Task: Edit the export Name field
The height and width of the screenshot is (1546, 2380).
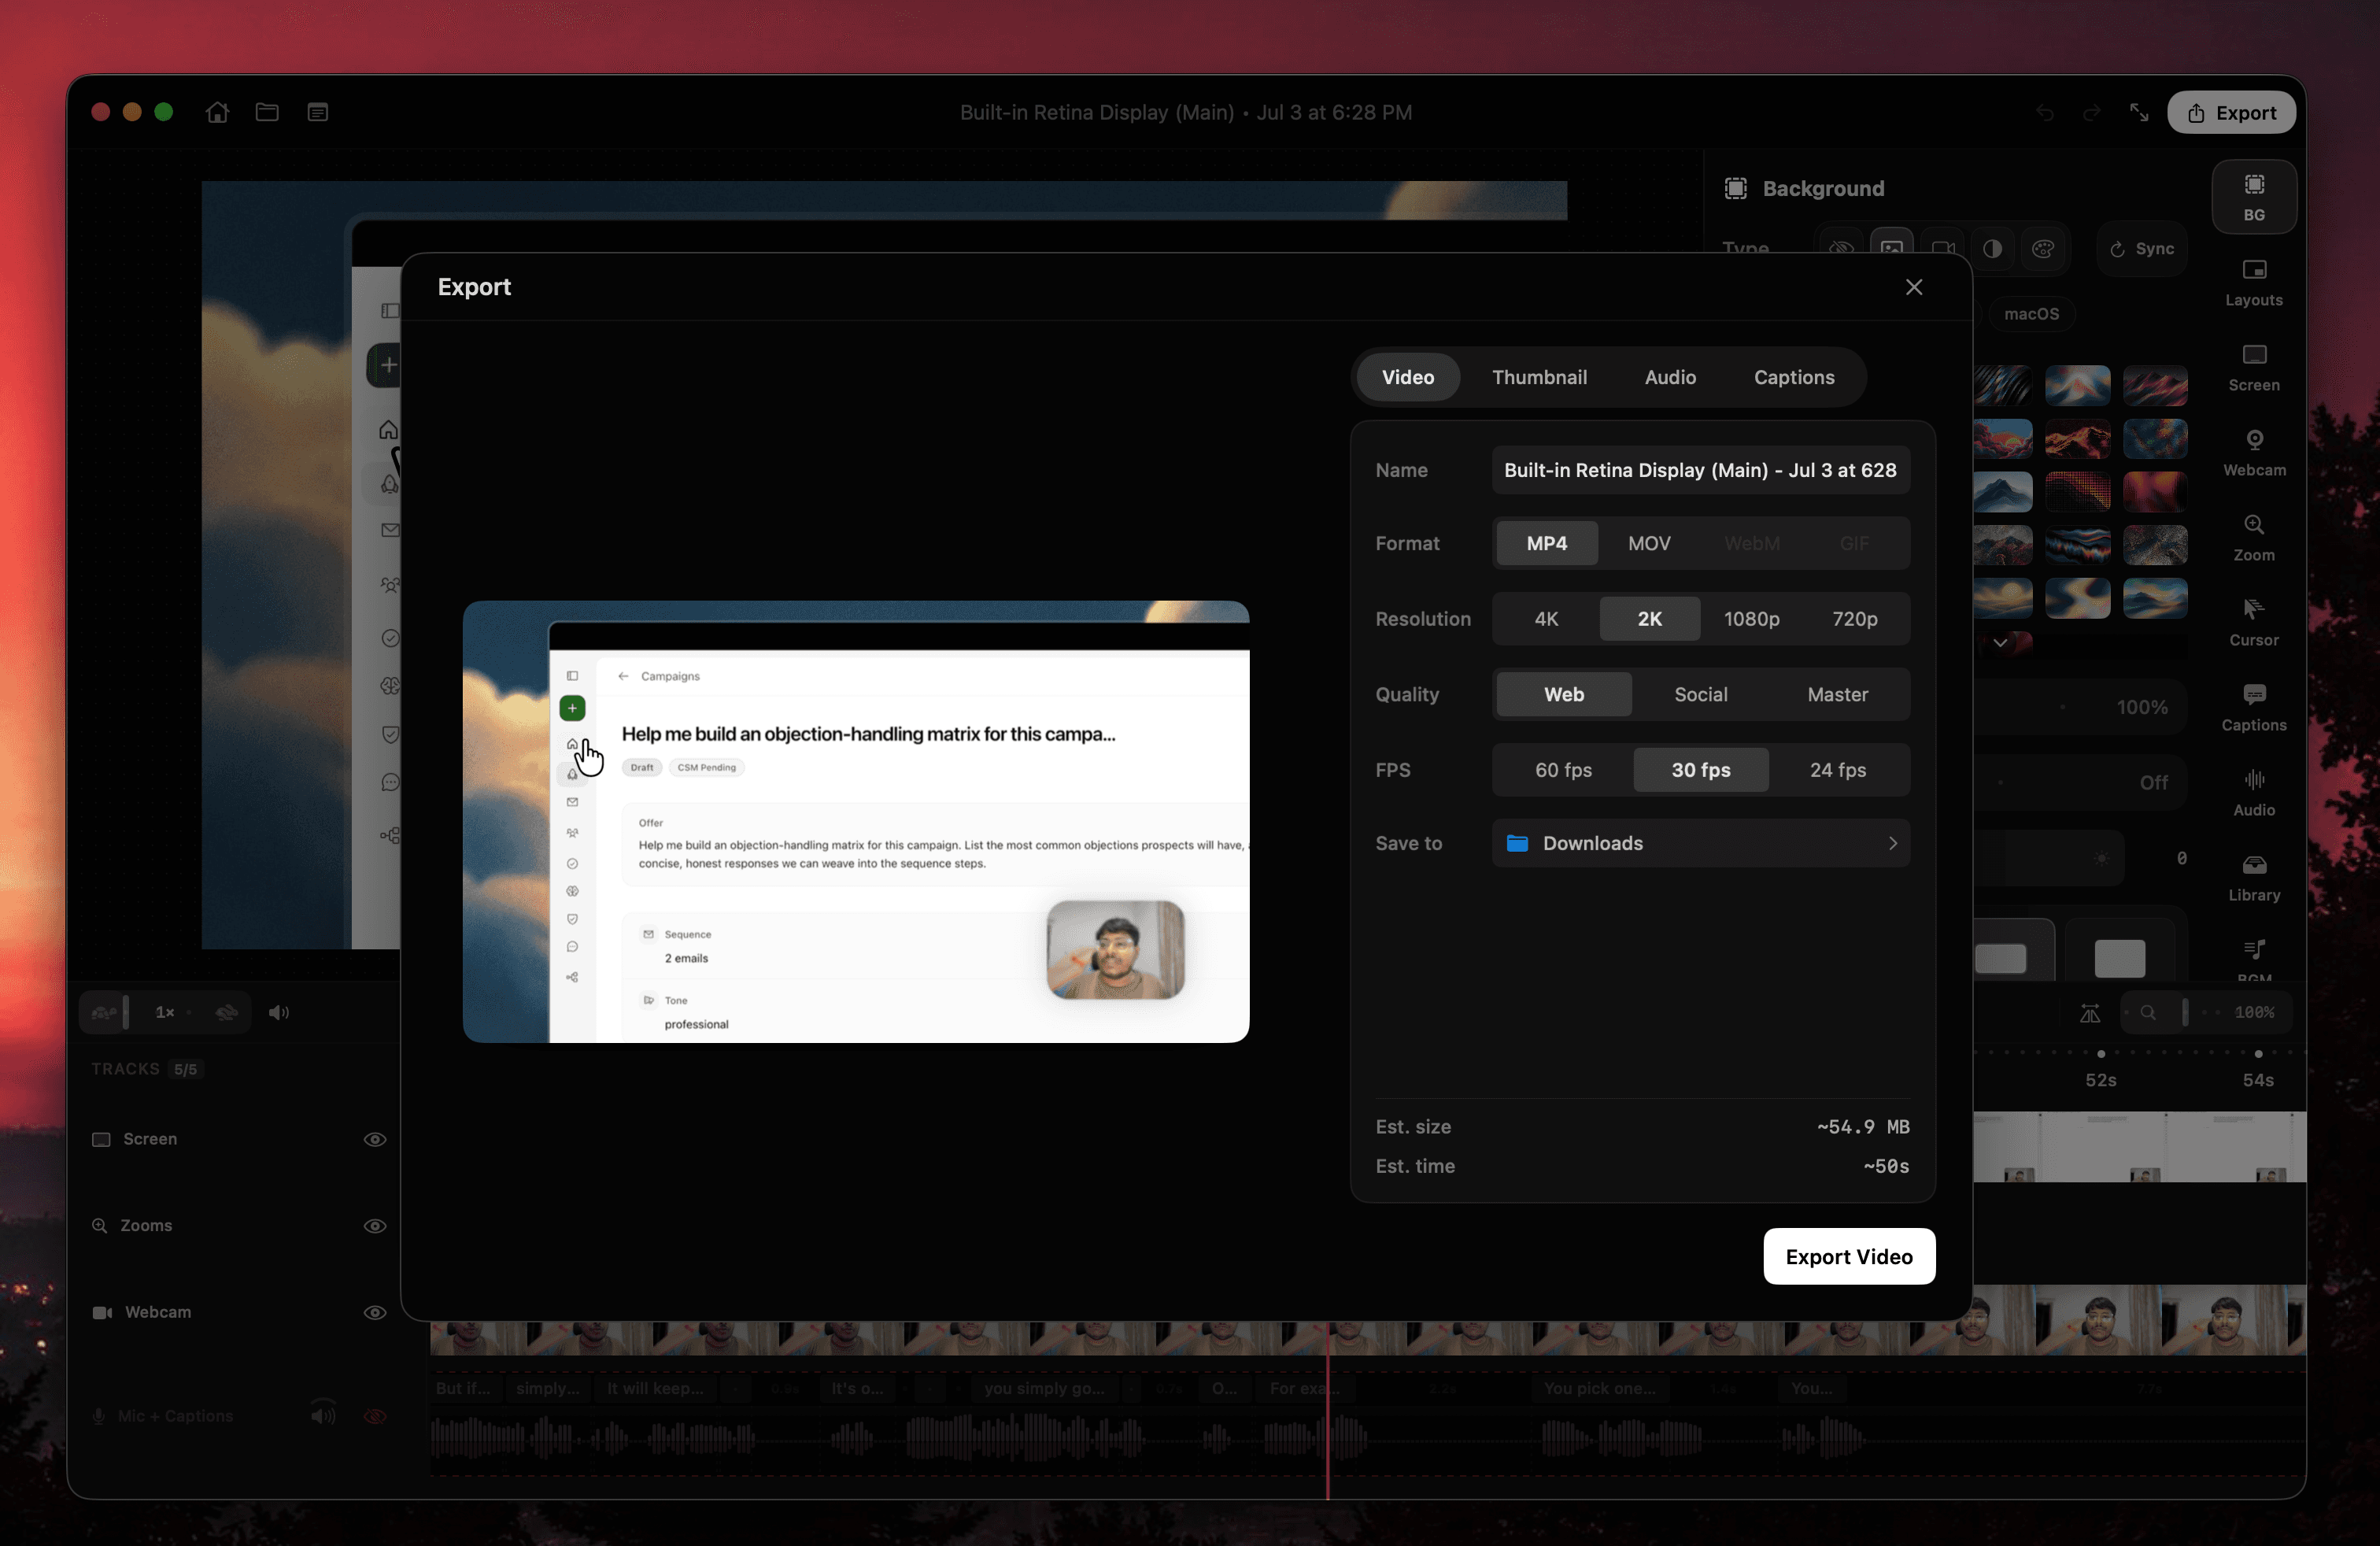Action: [1701, 470]
